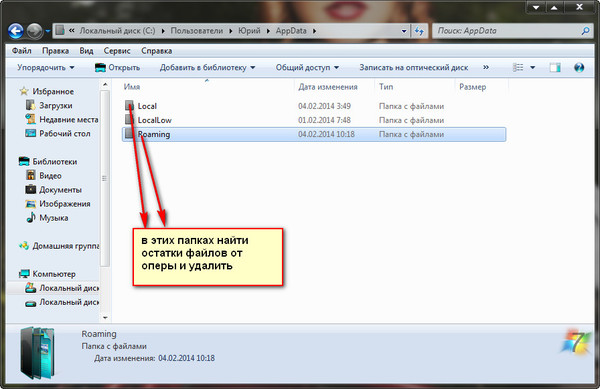
Task: Click date 04.02.2014 3:49 cell
Action: (x=324, y=106)
